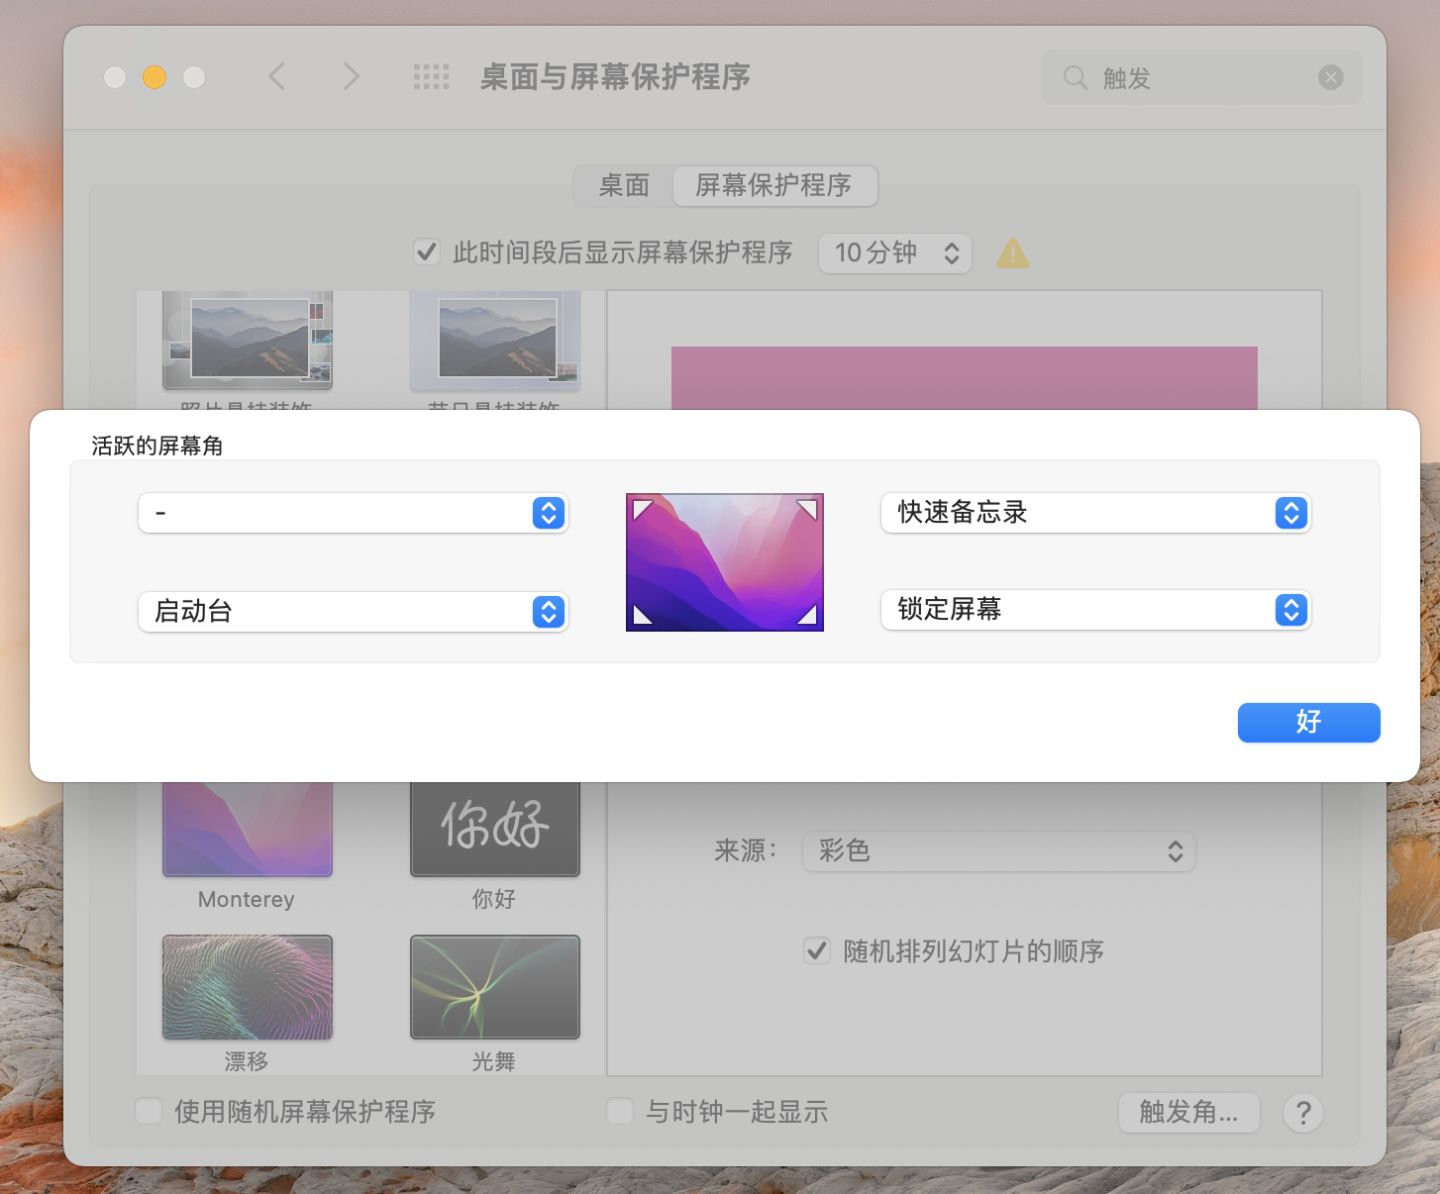The width and height of the screenshot is (1440, 1194).
Task: Click the back navigation arrow
Action: 278,77
